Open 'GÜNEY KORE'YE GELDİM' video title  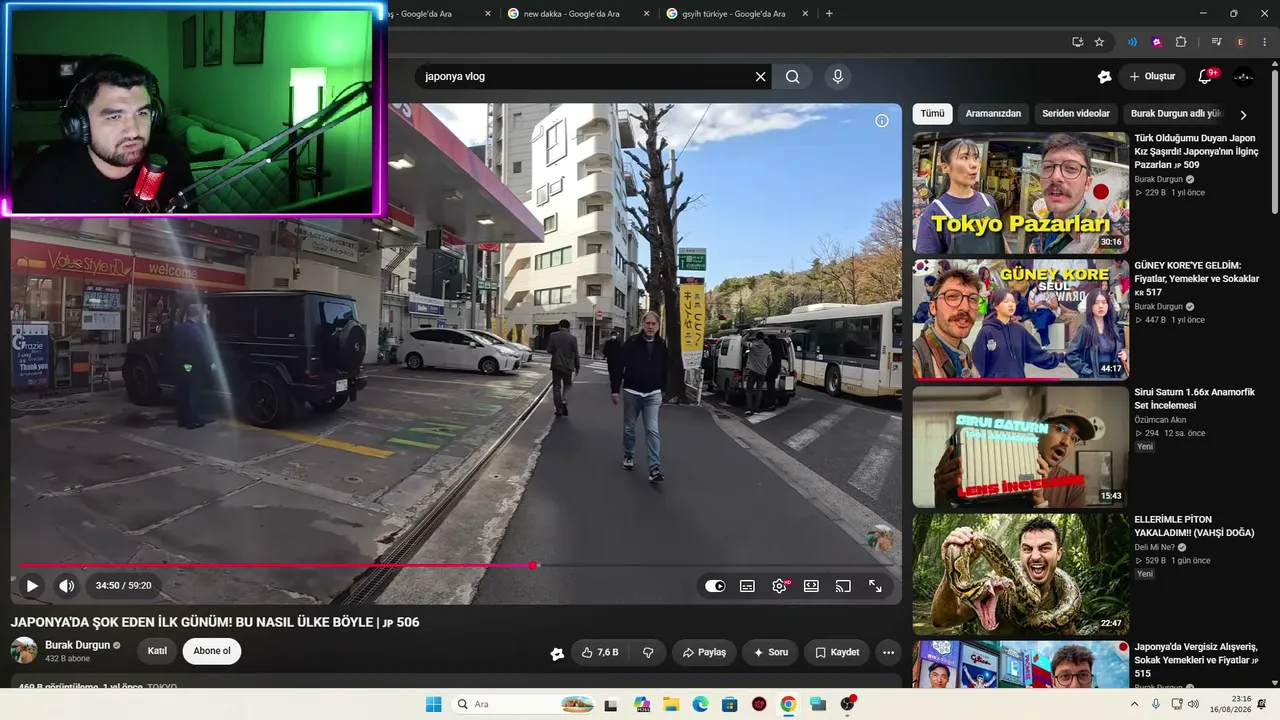[1196, 279]
